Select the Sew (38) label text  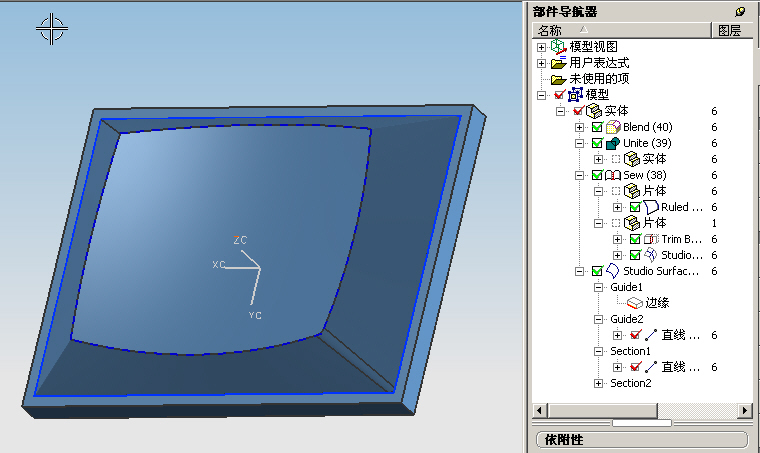tap(645, 175)
